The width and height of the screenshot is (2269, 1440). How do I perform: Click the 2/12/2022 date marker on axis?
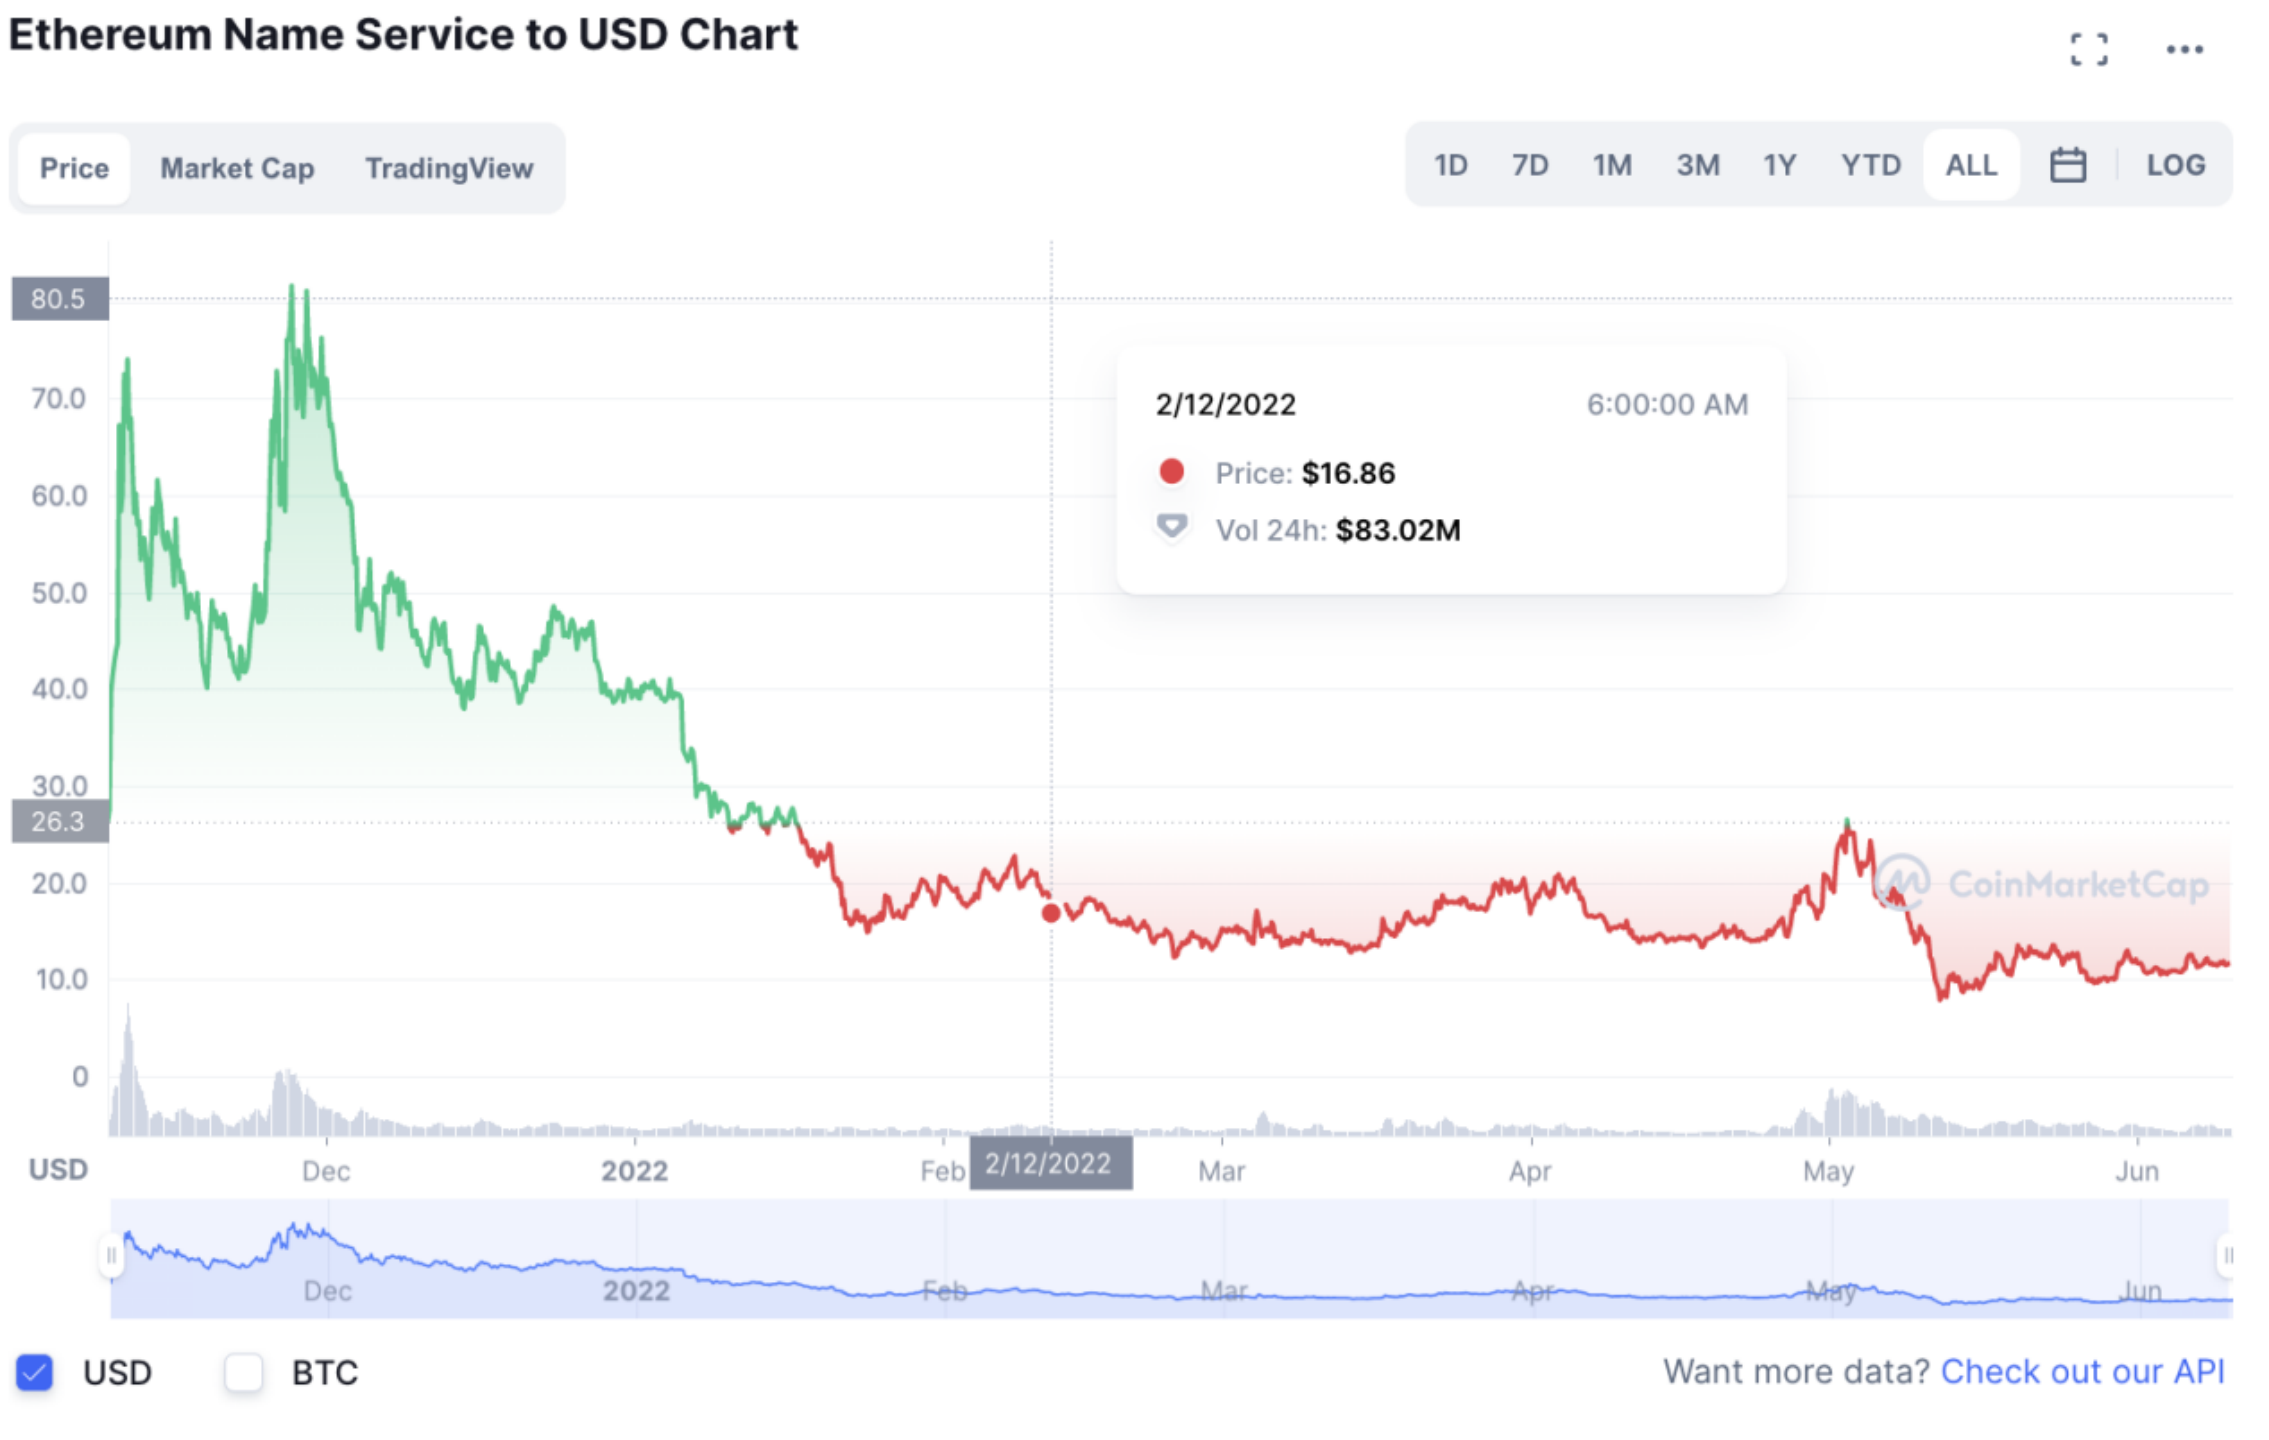1050,1163
